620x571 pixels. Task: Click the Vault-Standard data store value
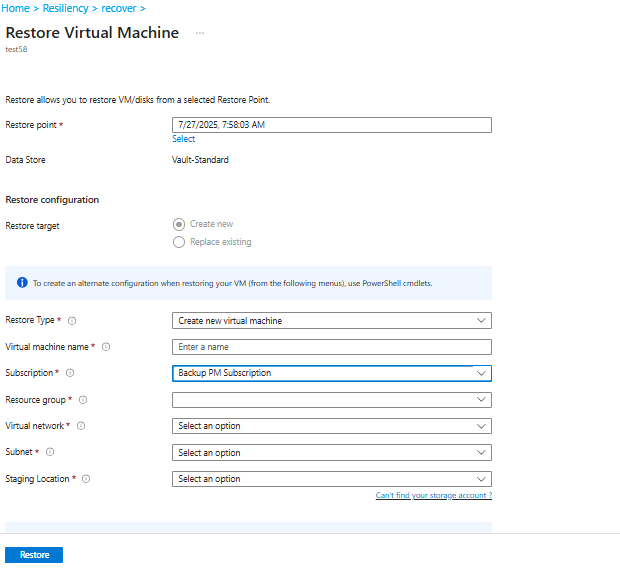click(x=200, y=160)
